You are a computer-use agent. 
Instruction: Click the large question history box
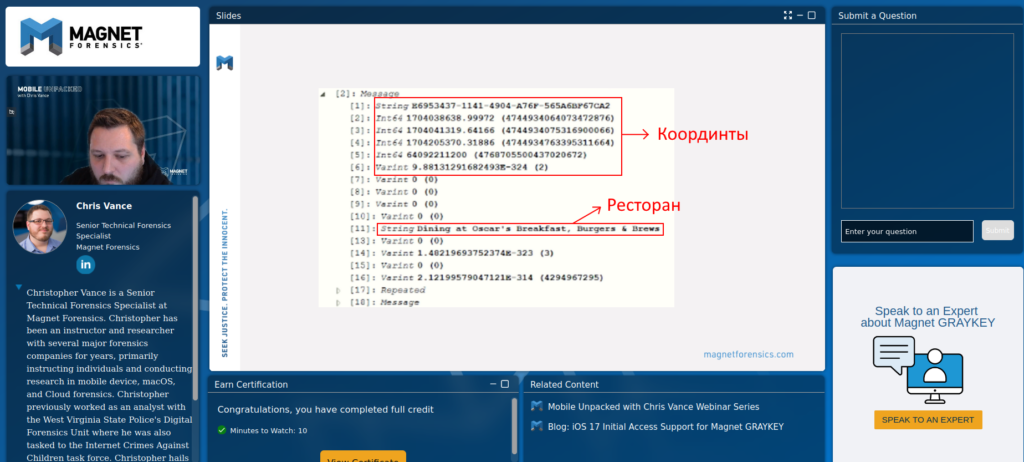[x=927, y=121]
